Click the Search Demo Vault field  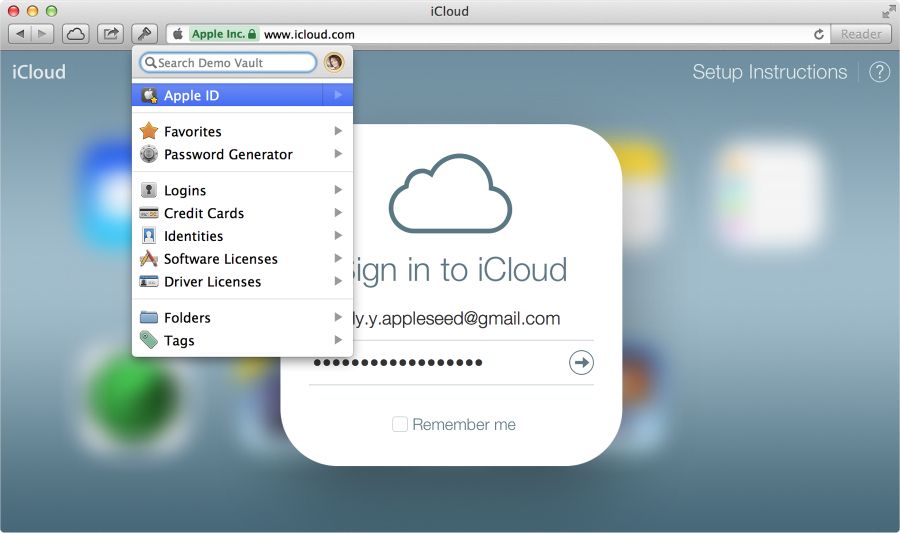coord(228,63)
